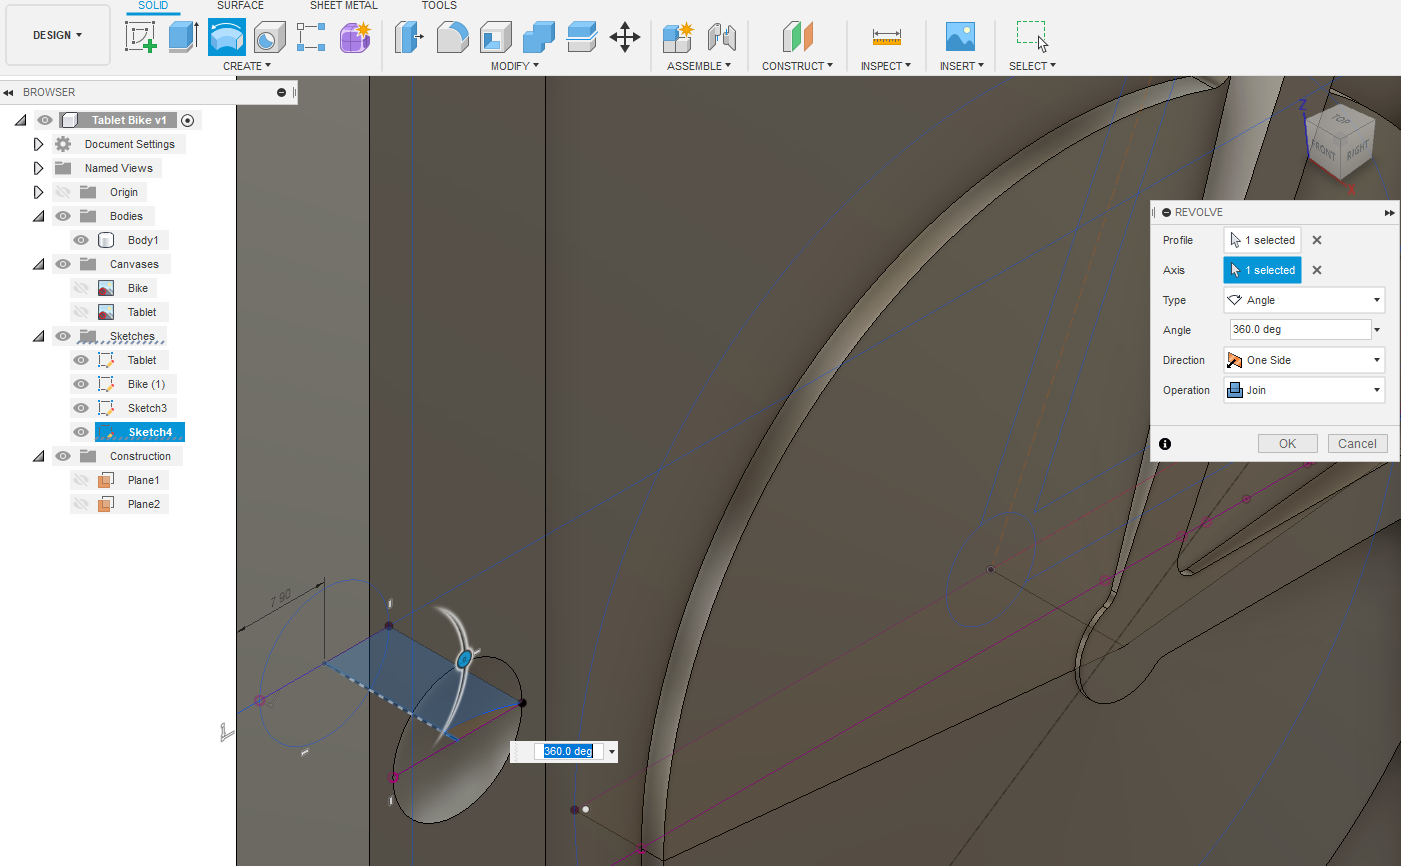Click the browser panel options dot
The image size is (1401, 866).
click(281, 92)
